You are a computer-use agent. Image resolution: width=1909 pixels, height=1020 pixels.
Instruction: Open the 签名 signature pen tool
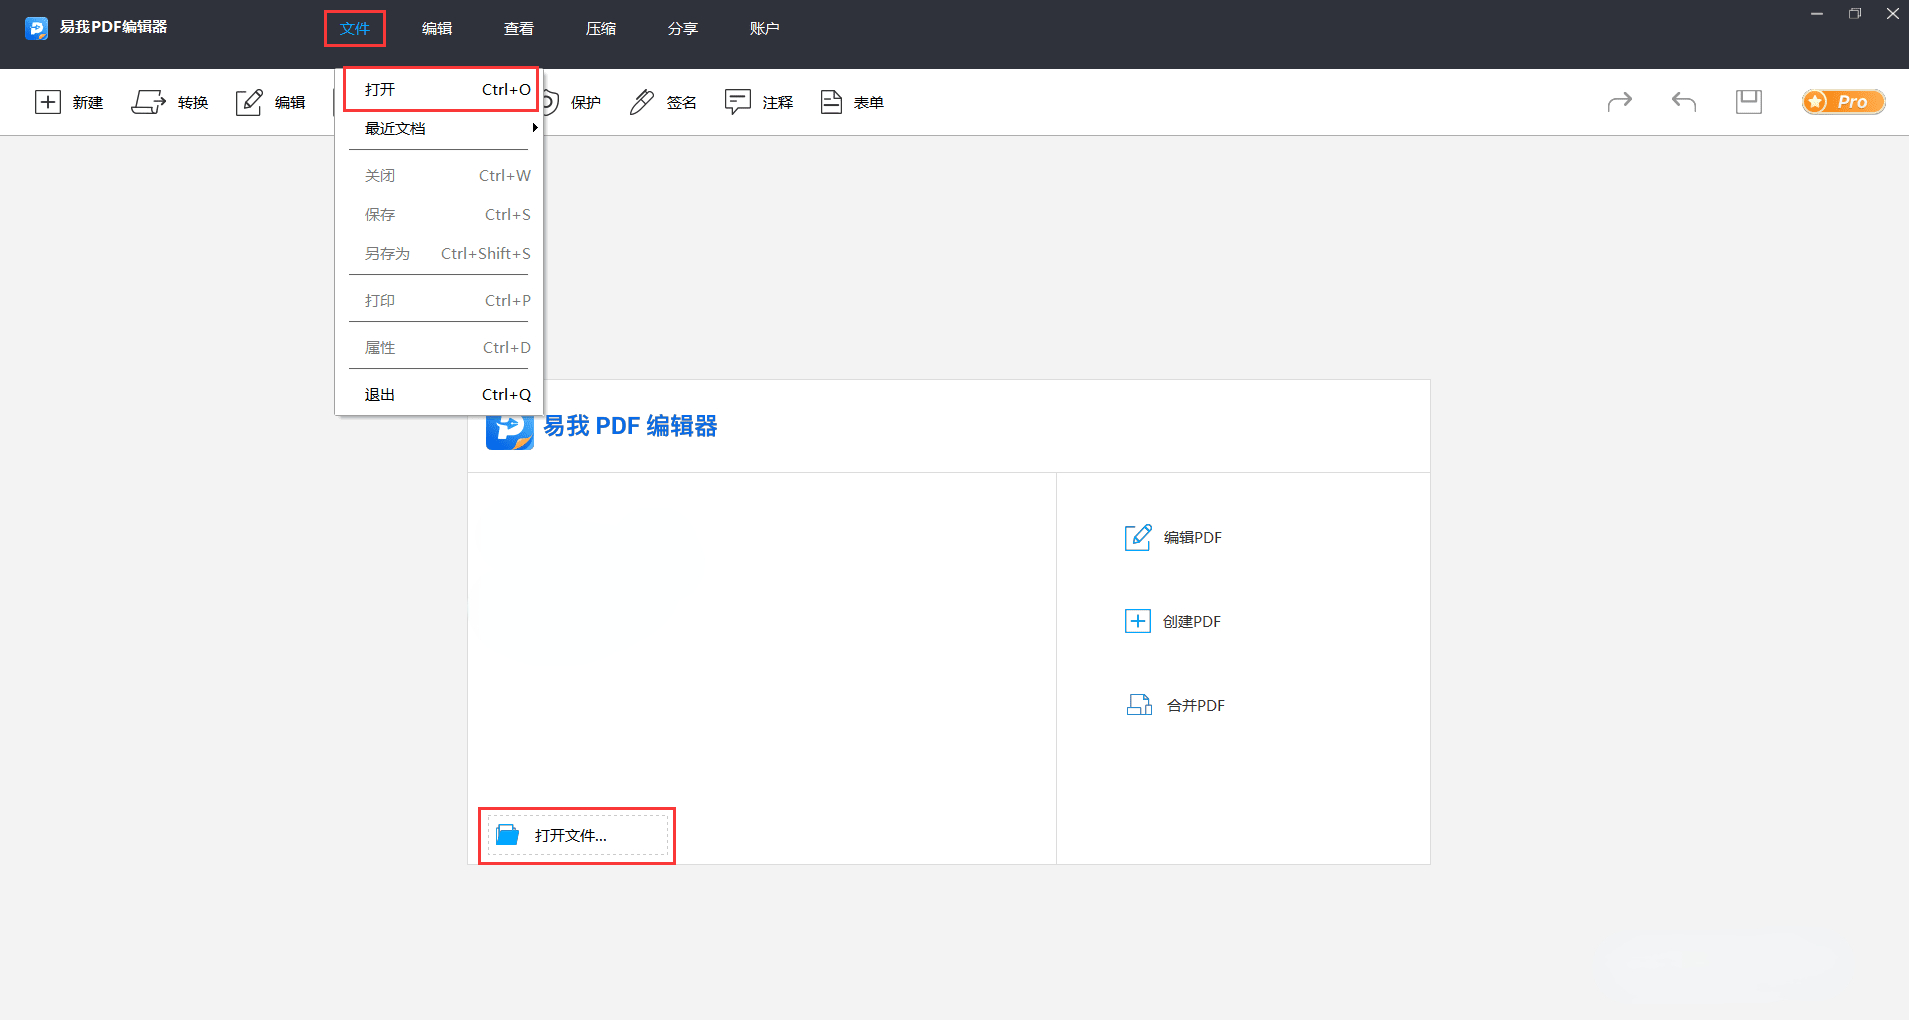click(642, 102)
